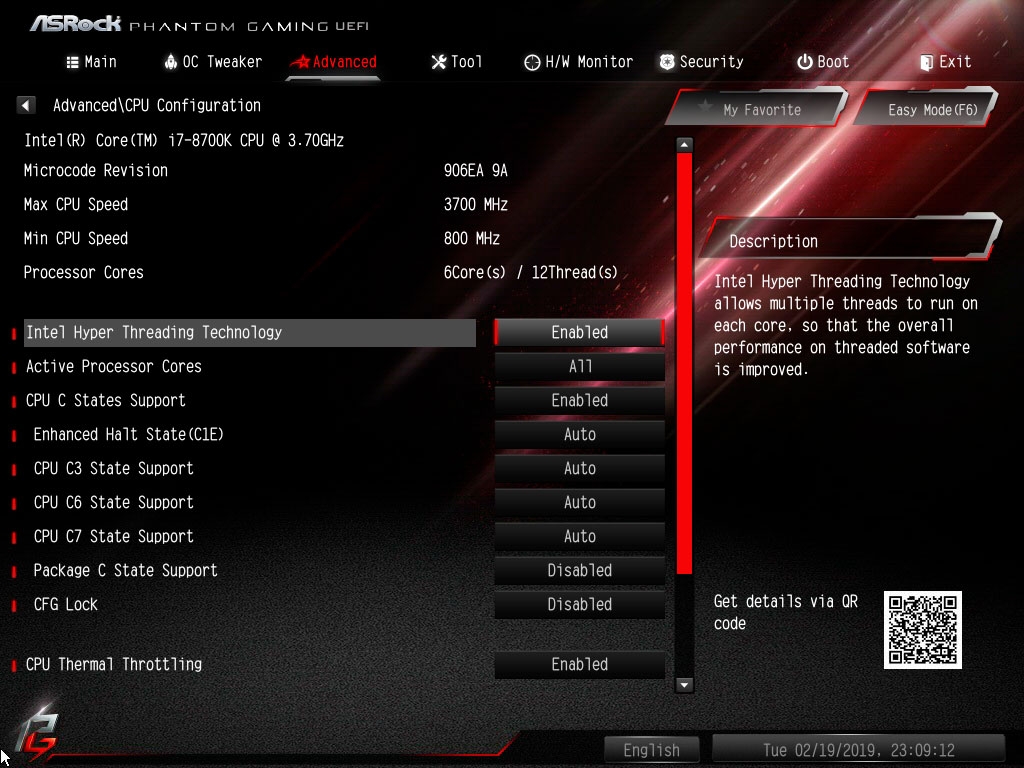Click the Security shield icon
The image size is (1024, 768).
pyautogui.click(x=667, y=62)
